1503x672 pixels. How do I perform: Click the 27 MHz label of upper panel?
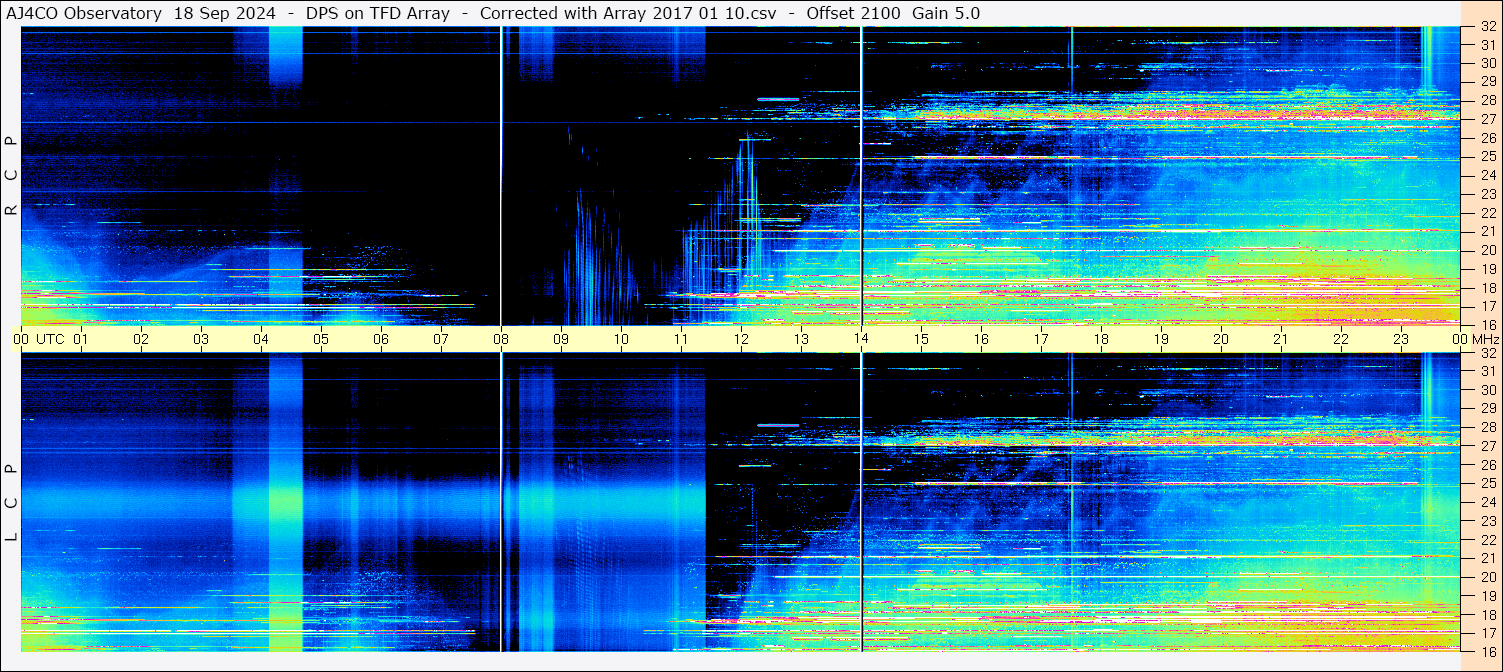point(1487,119)
